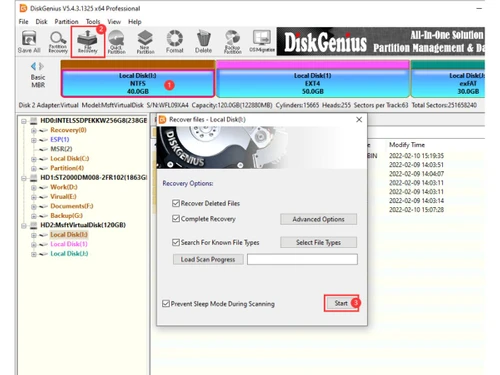Go to previous disk with left arrow
The width and height of the screenshot is (500, 375).
(33, 66)
